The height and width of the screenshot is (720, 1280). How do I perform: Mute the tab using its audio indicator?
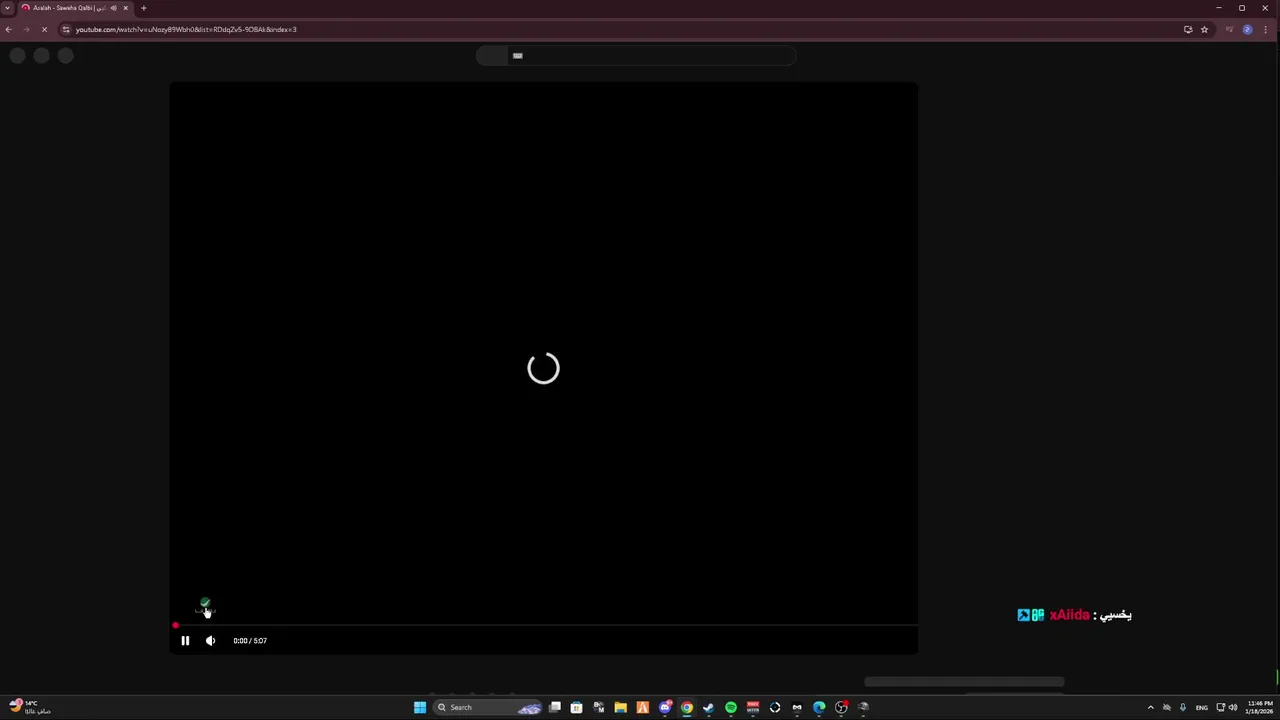coord(113,8)
